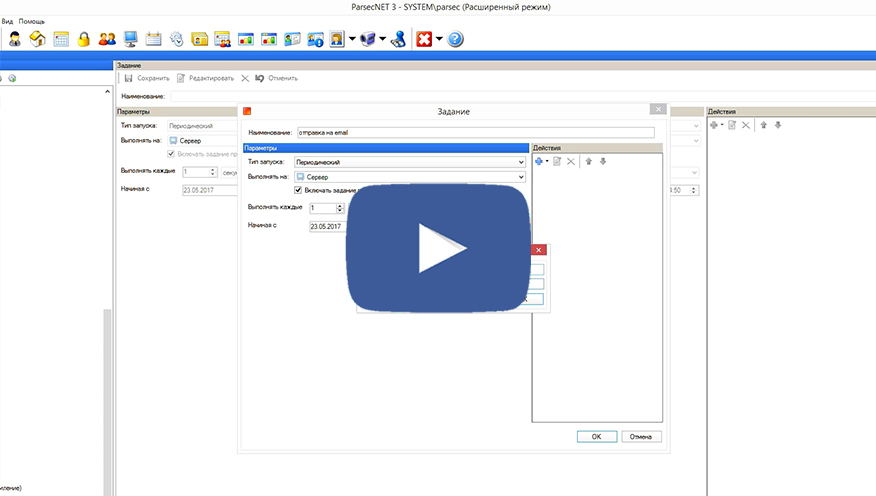The width and height of the screenshot is (876, 496).
Task: Click move down arrow in dialog Действия
Action: [603, 161]
